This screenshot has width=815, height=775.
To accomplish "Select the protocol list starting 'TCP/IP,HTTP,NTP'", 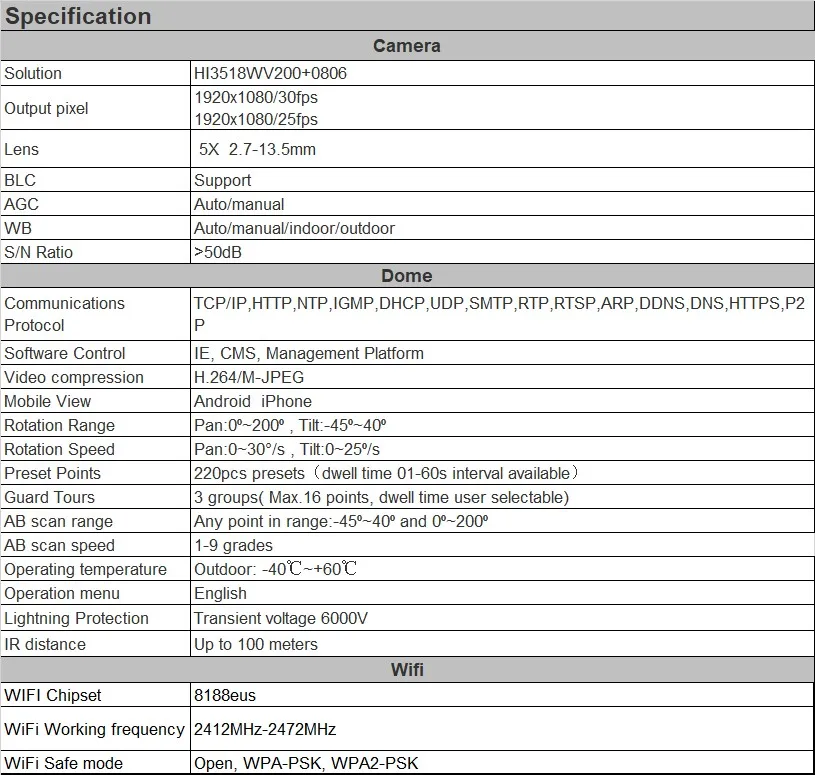I will pyautogui.click(x=499, y=314).
